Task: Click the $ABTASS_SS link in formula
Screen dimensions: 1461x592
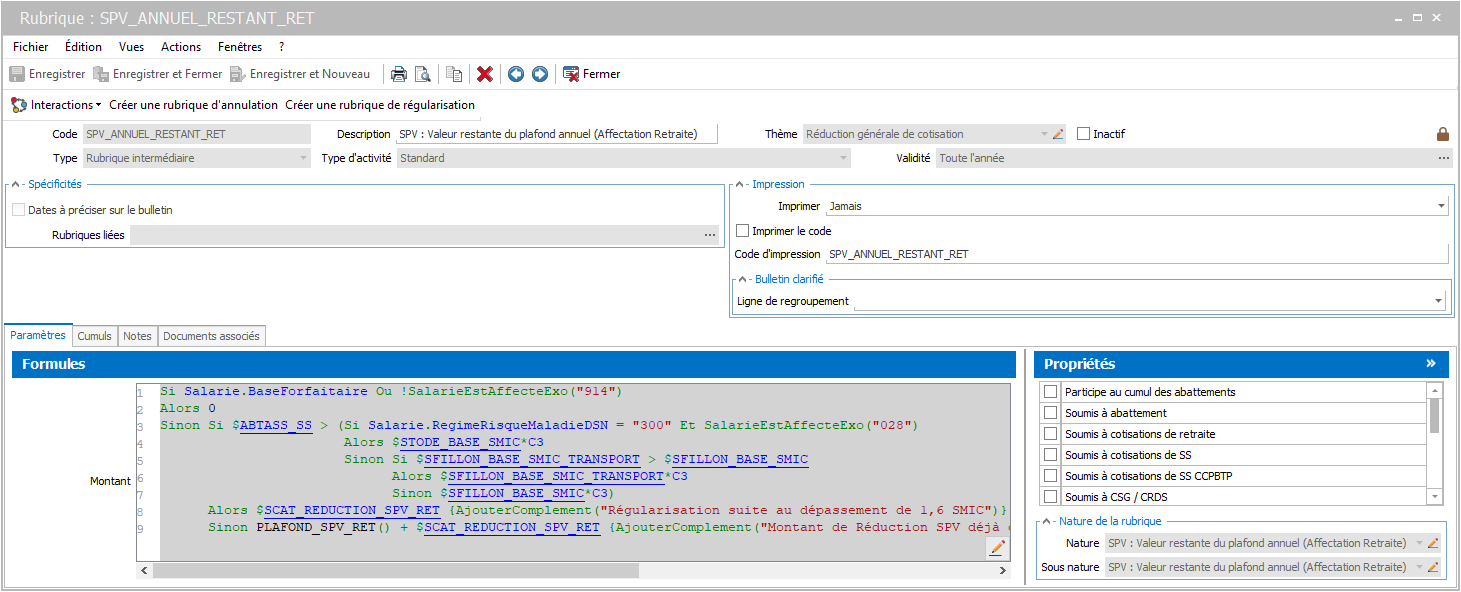Action: [276, 425]
